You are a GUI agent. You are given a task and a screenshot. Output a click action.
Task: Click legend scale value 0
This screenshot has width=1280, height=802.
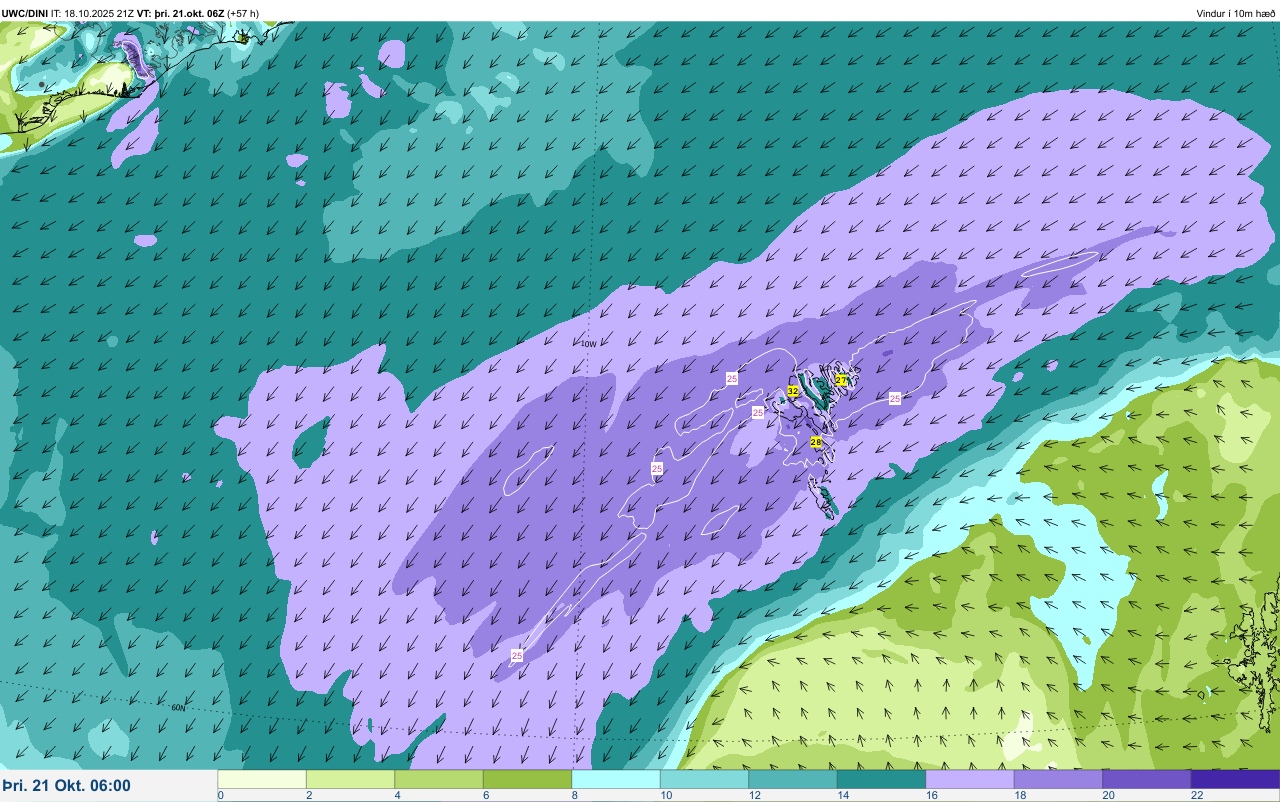pos(220,796)
